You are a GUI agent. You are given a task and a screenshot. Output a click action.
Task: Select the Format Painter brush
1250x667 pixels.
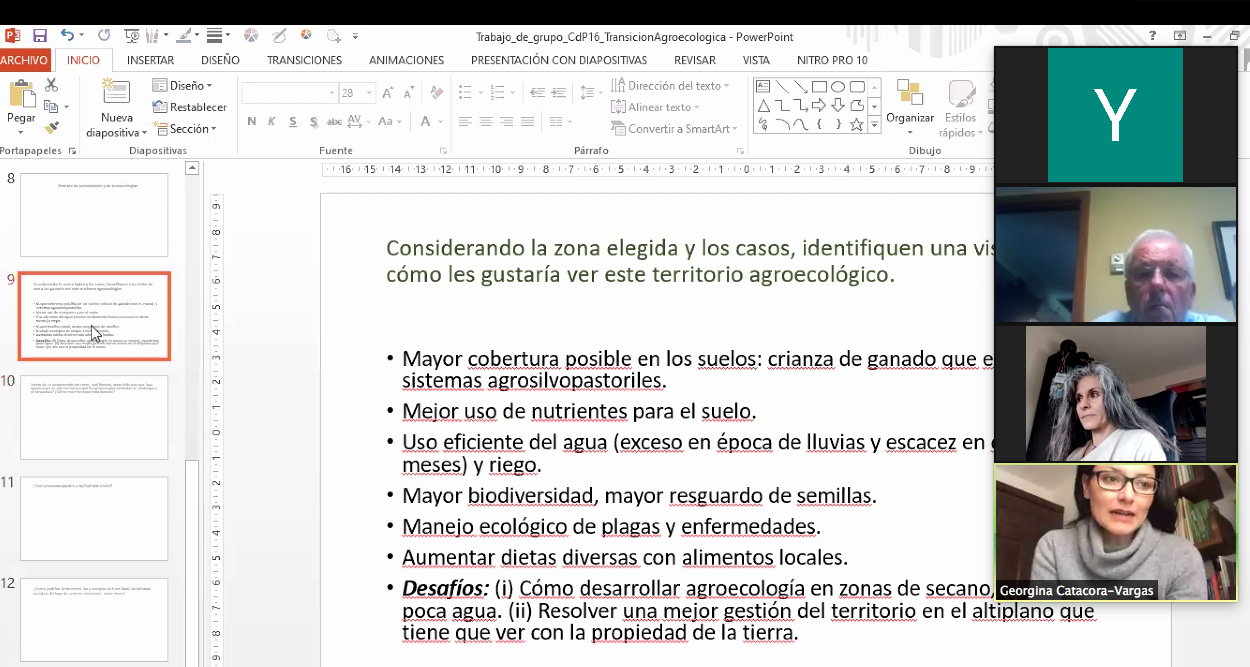tap(51, 128)
